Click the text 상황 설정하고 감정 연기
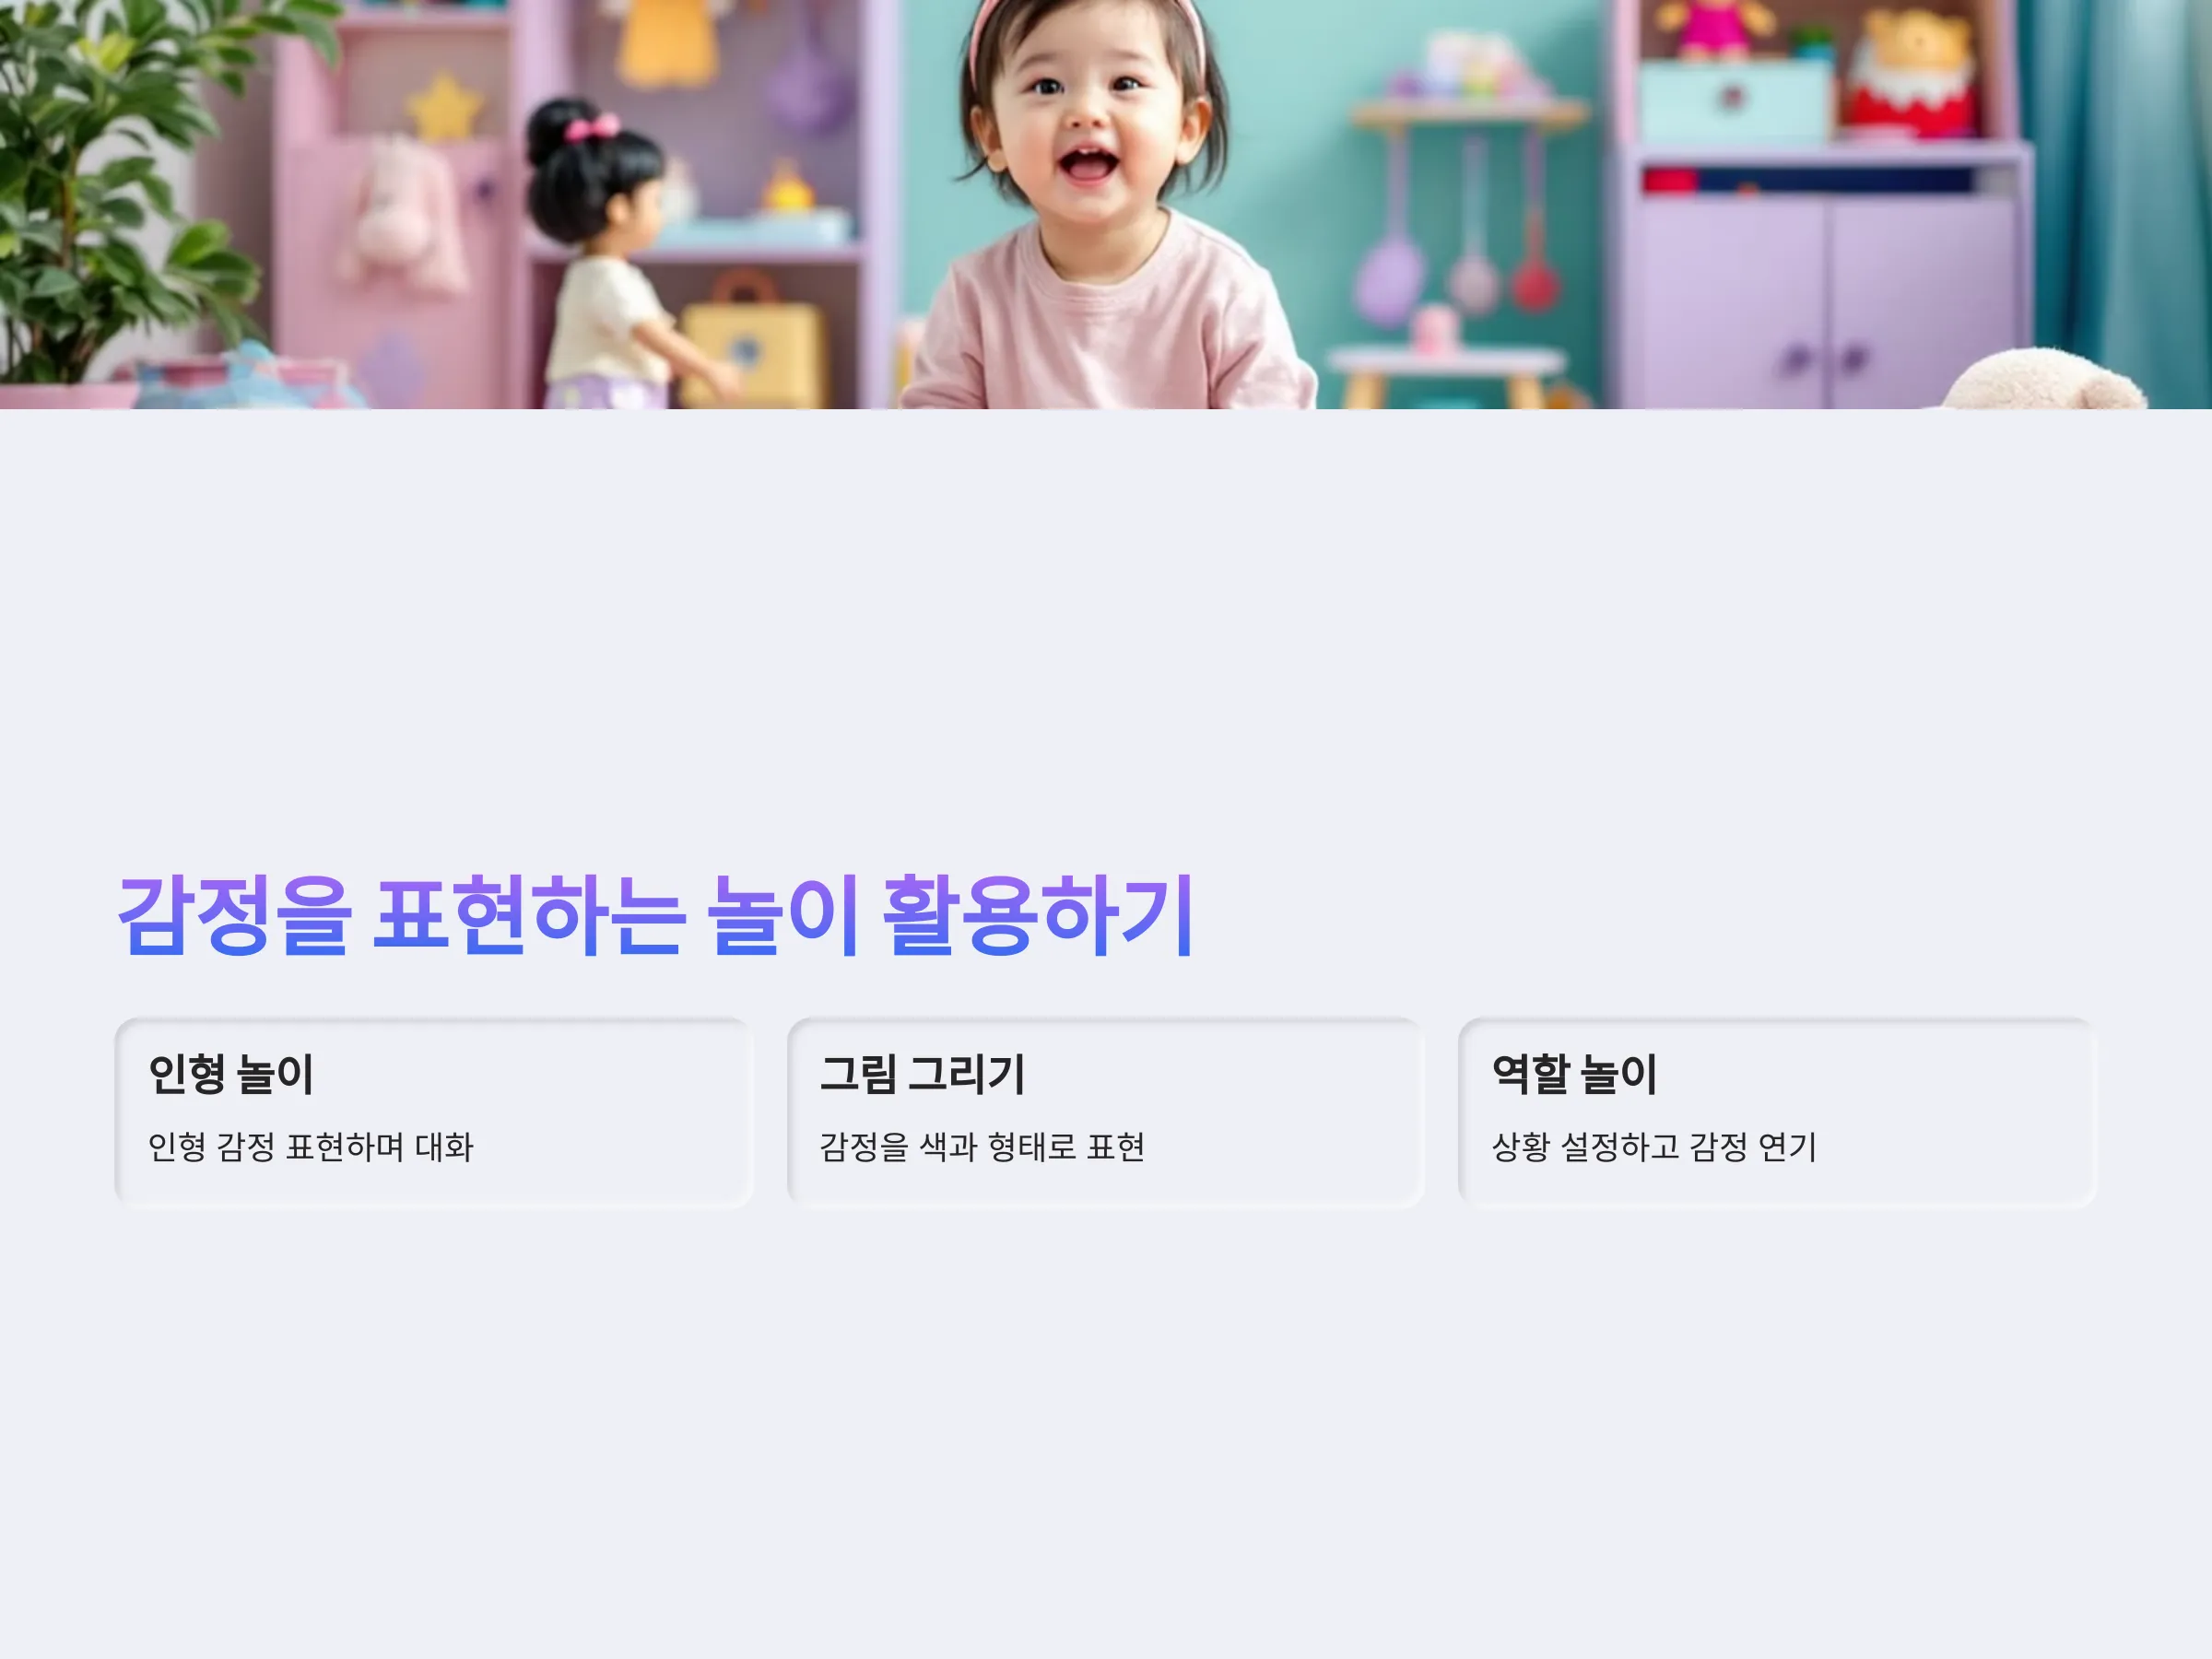 coord(1654,1147)
